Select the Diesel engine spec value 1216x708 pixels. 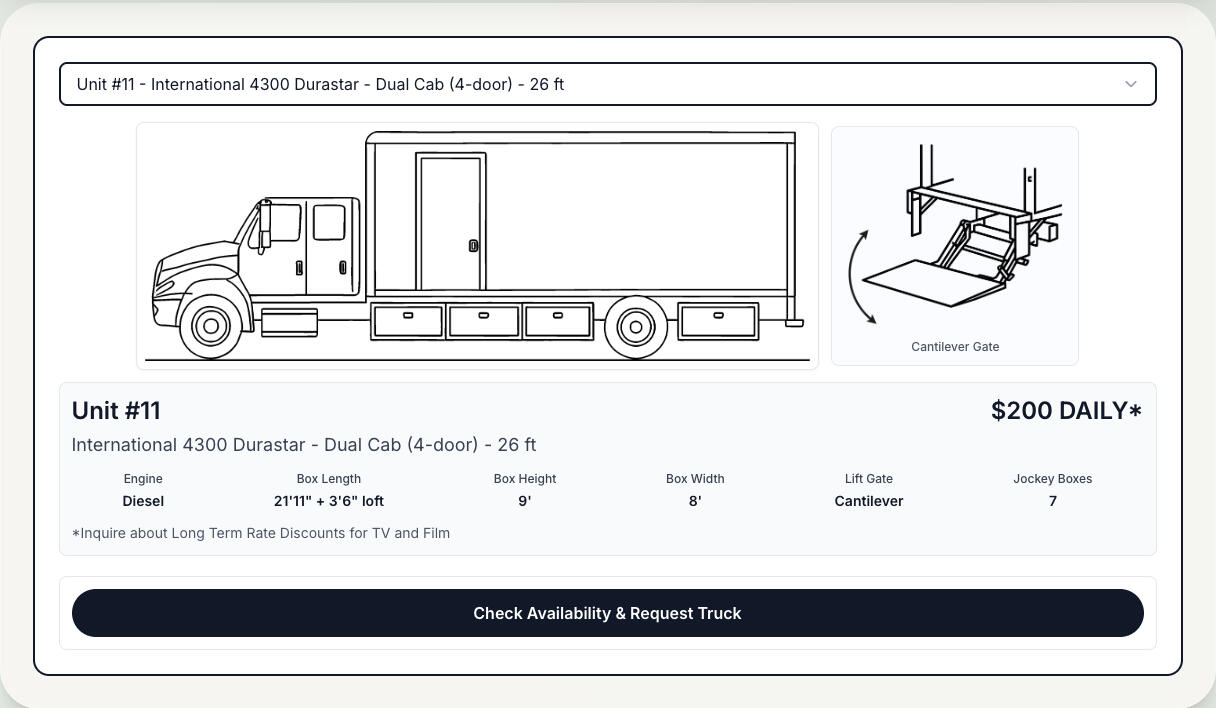pos(143,501)
